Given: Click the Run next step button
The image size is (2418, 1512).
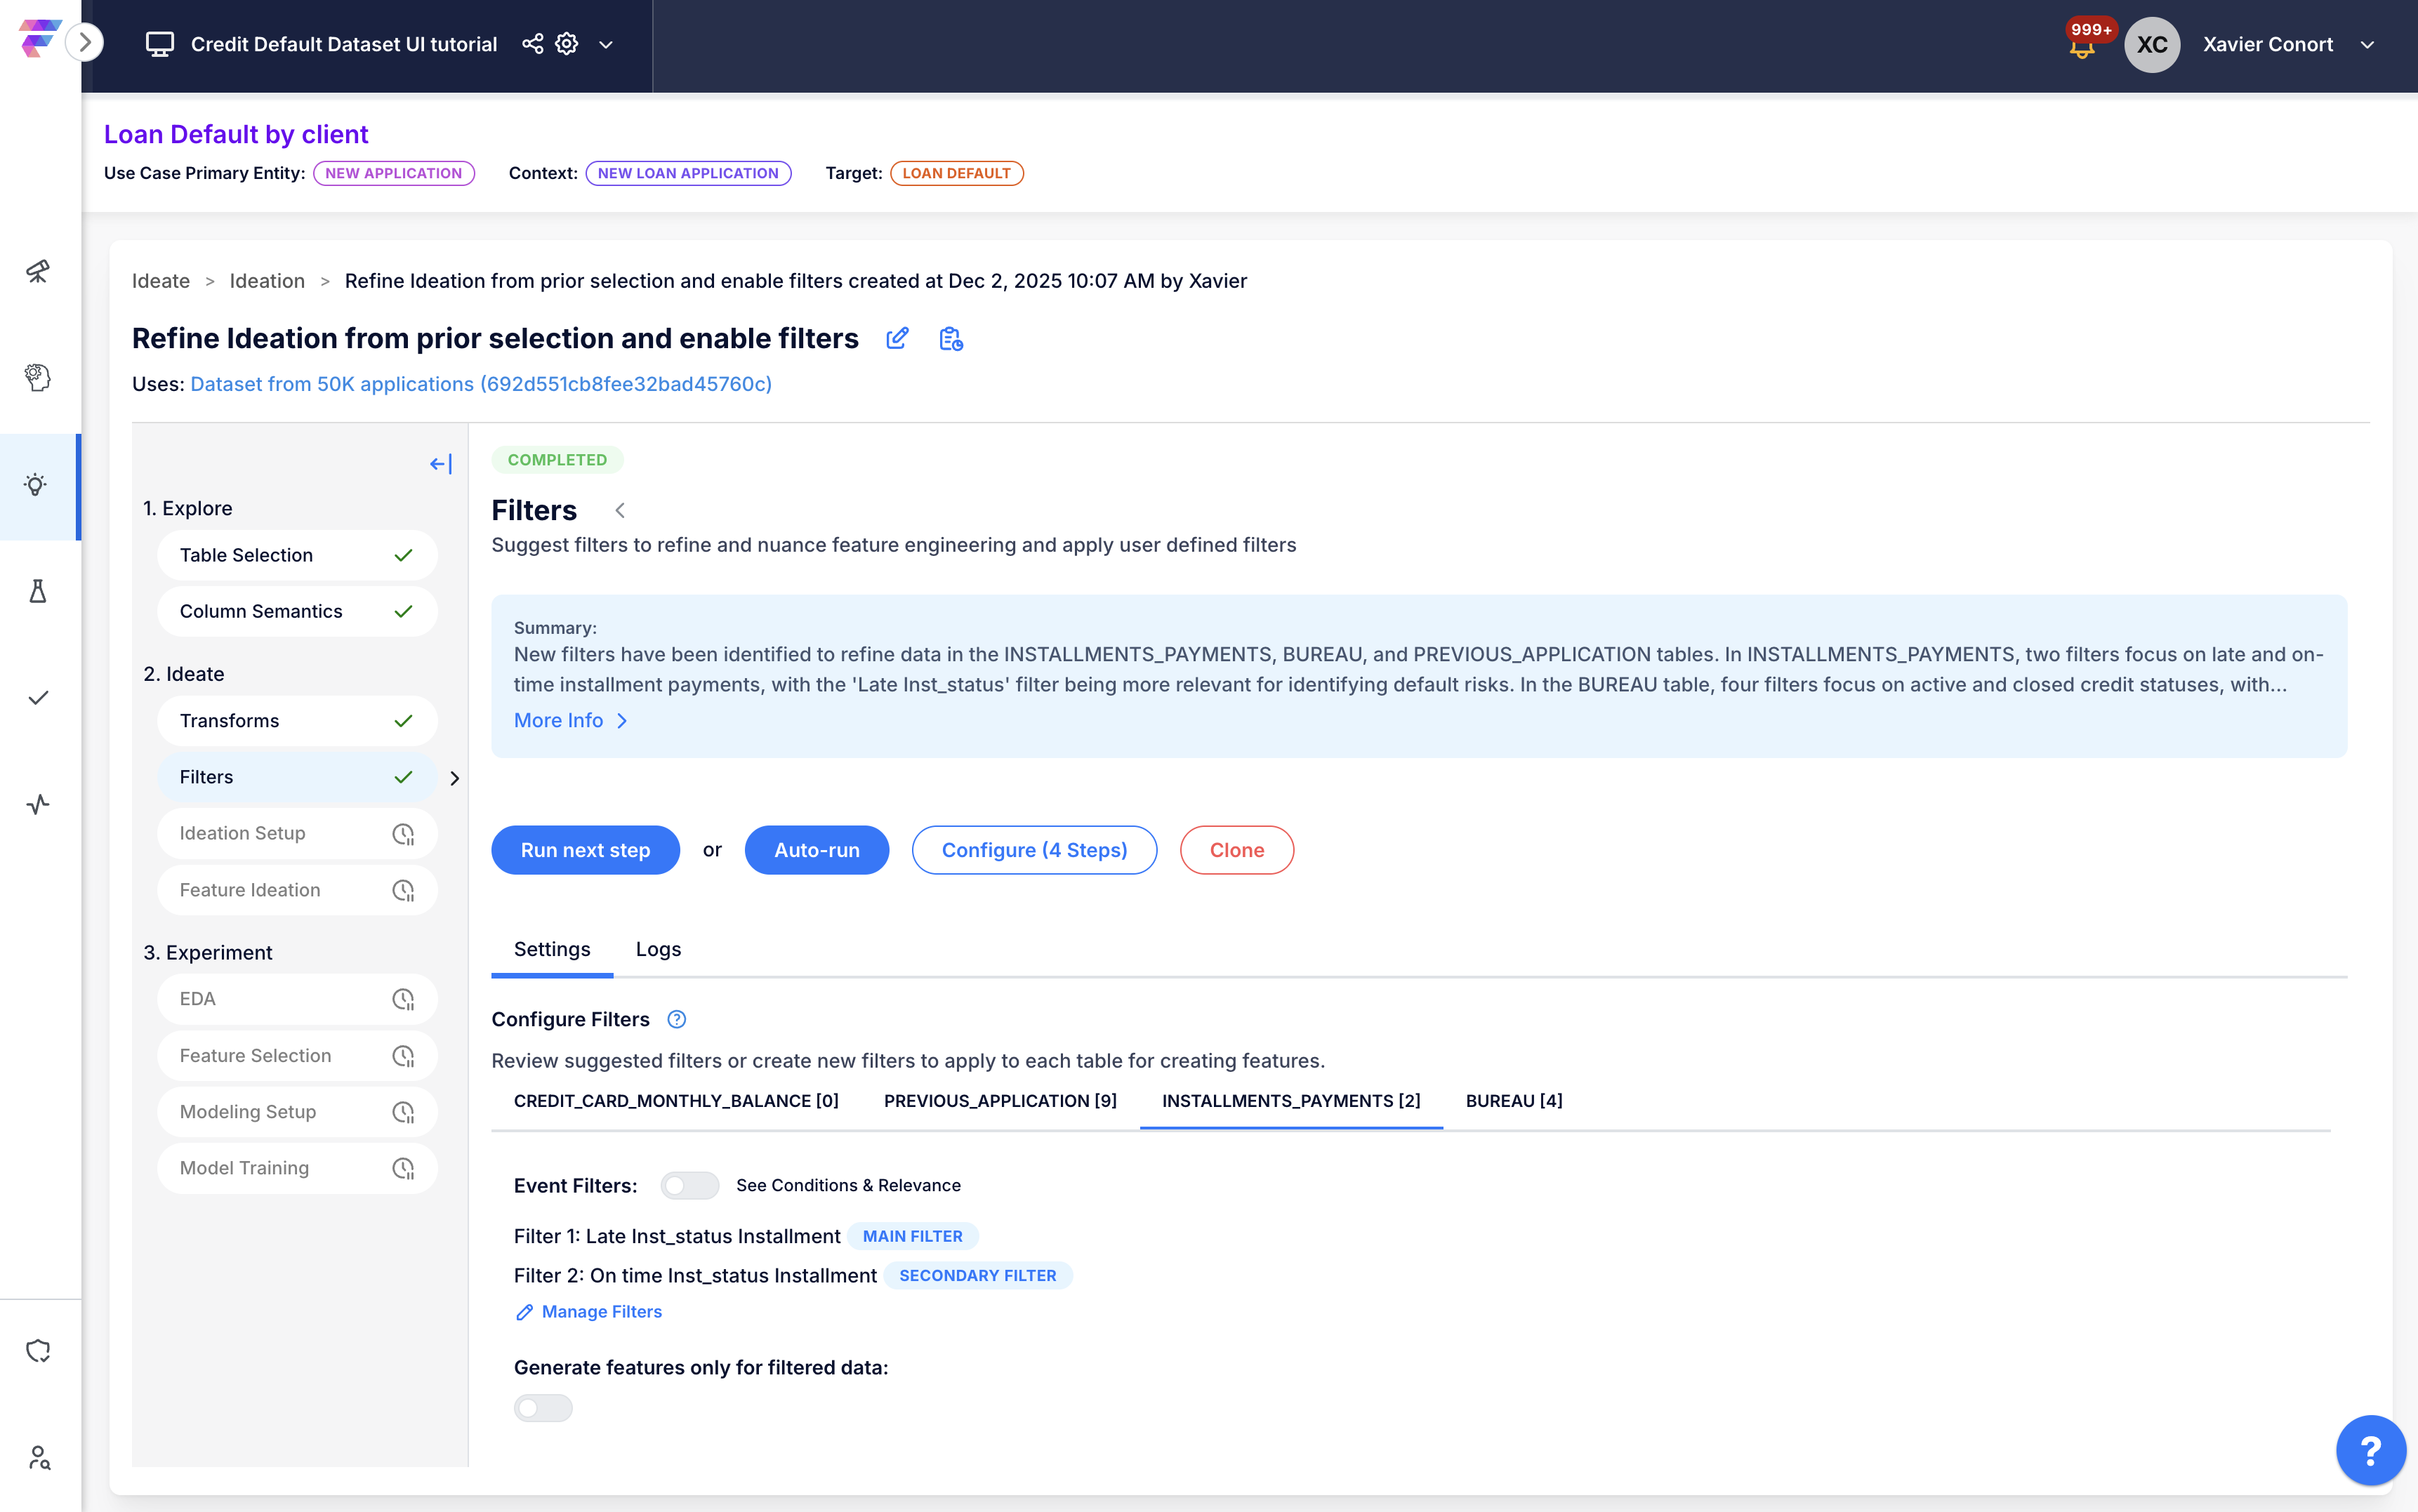Looking at the screenshot, I should [585, 850].
